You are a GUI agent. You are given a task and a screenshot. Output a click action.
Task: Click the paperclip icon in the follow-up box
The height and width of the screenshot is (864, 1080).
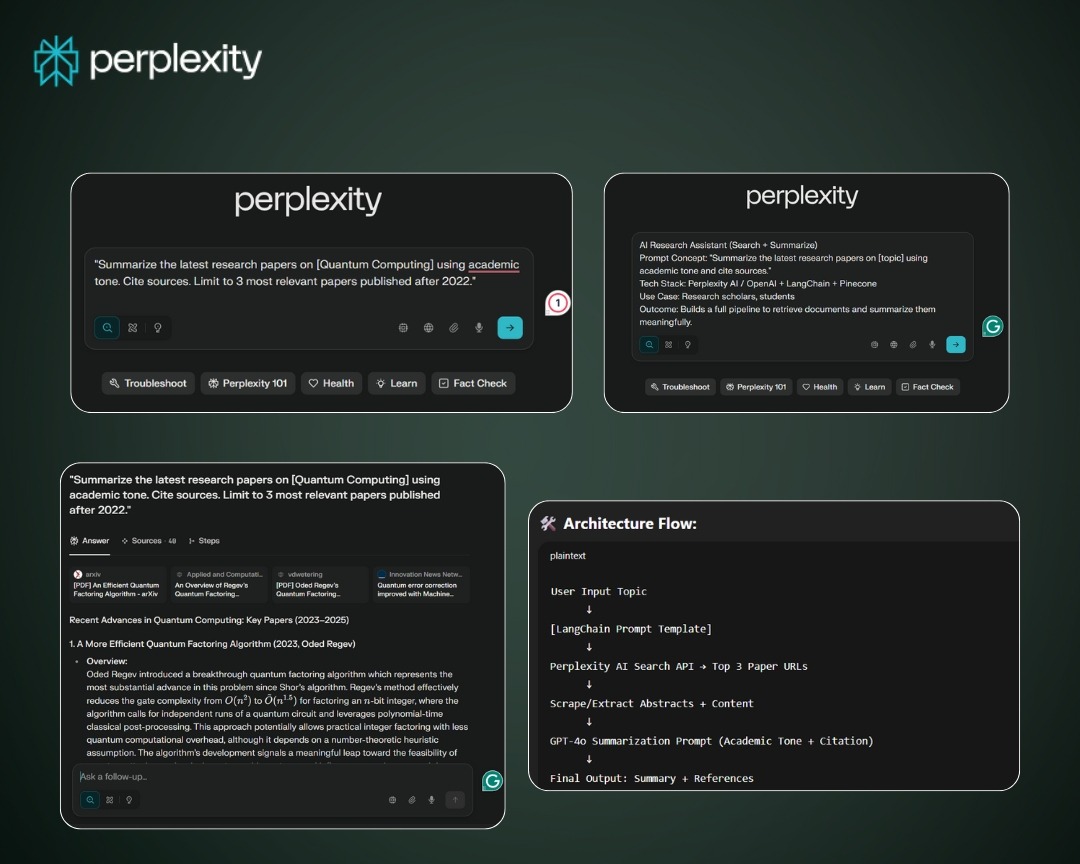click(412, 800)
